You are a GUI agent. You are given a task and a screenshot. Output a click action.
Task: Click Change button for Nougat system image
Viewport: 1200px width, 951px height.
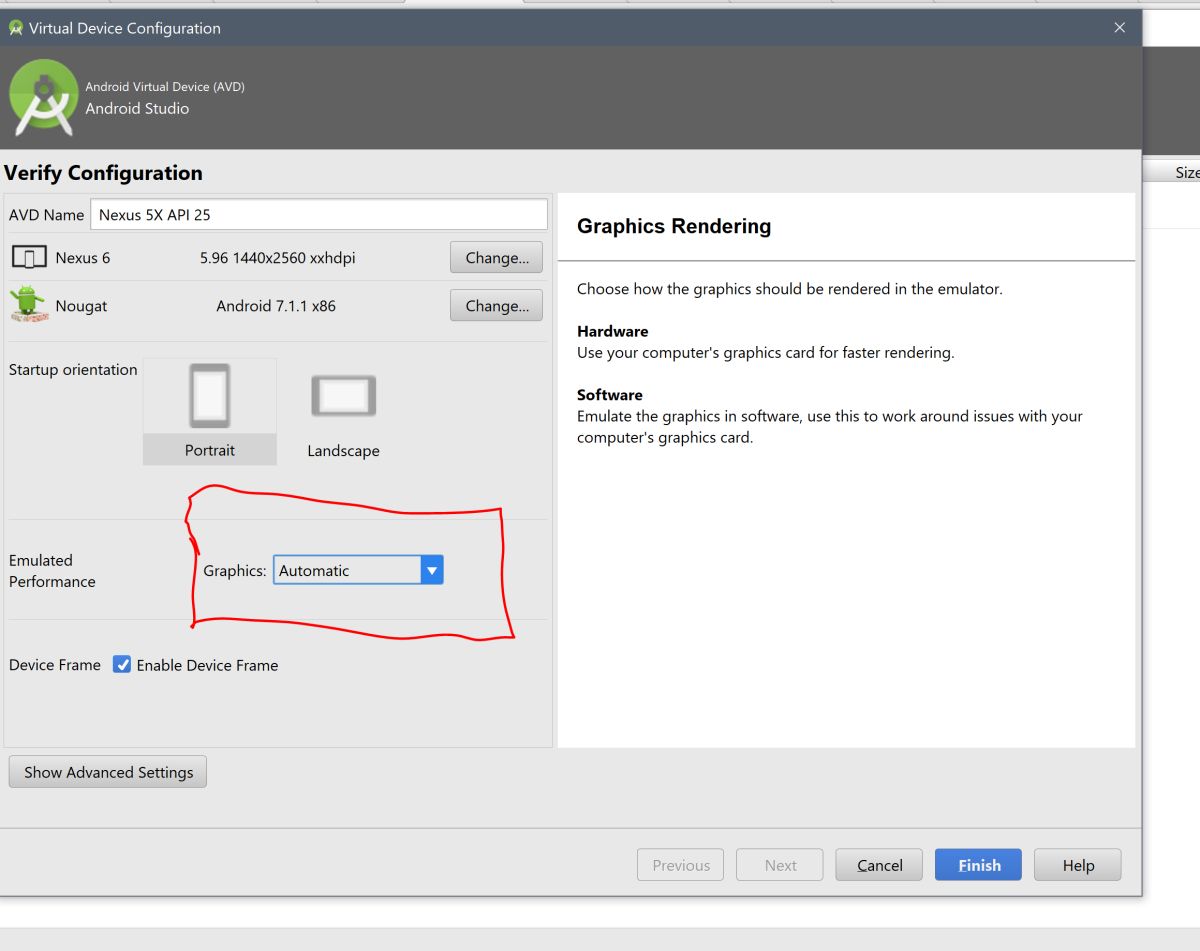tap(497, 305)
